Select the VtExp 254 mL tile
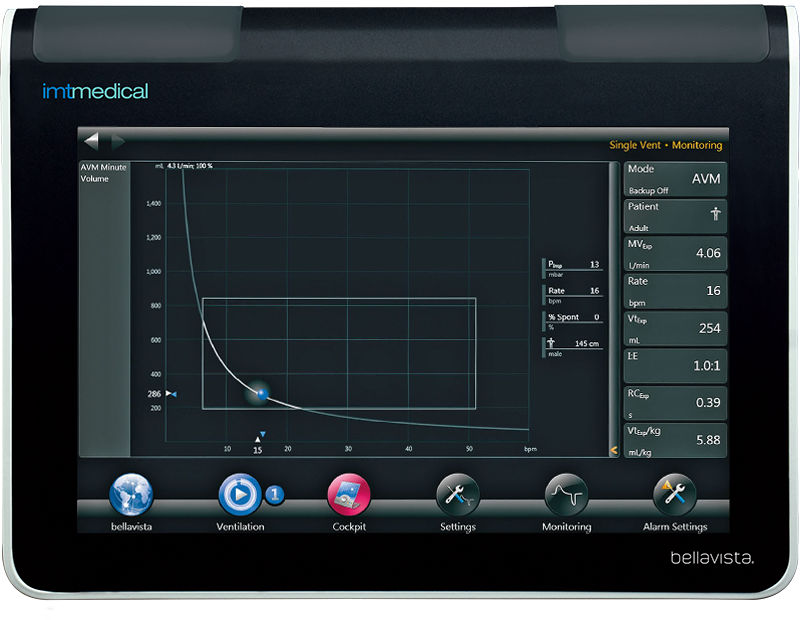This screenshot has width=800, height=620. pyautogui.click(x=675, y=328)
